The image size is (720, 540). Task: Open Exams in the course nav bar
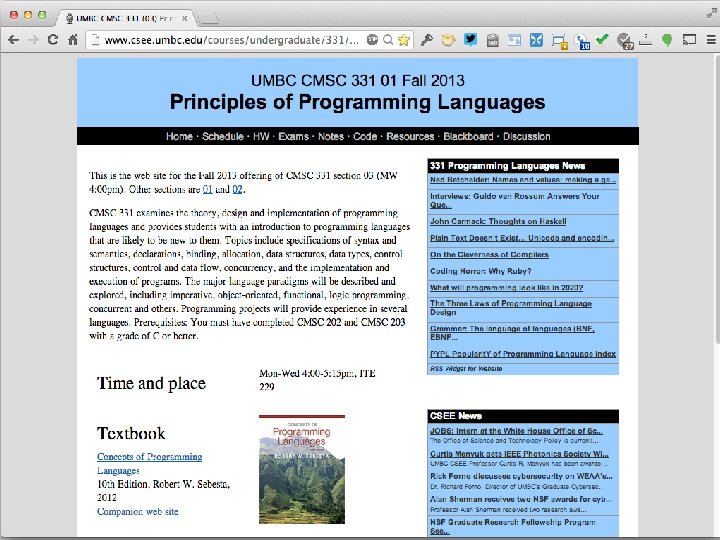click(293, 136)
